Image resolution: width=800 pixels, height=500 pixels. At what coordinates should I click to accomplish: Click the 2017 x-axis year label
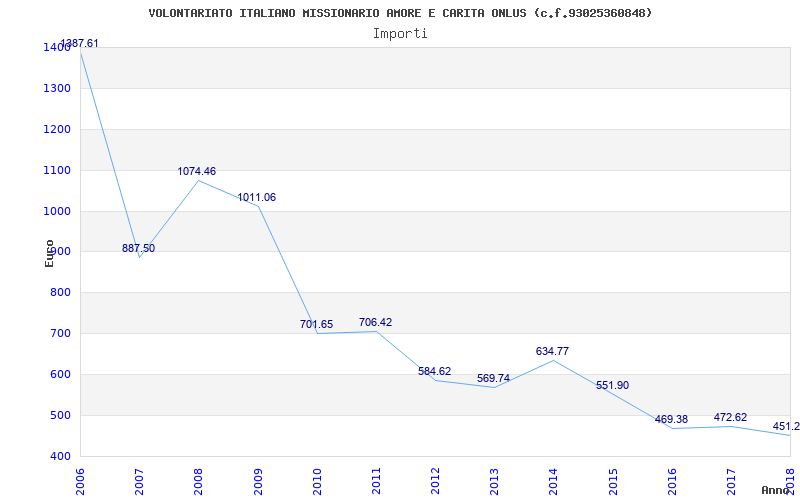[x=731, y=481]
